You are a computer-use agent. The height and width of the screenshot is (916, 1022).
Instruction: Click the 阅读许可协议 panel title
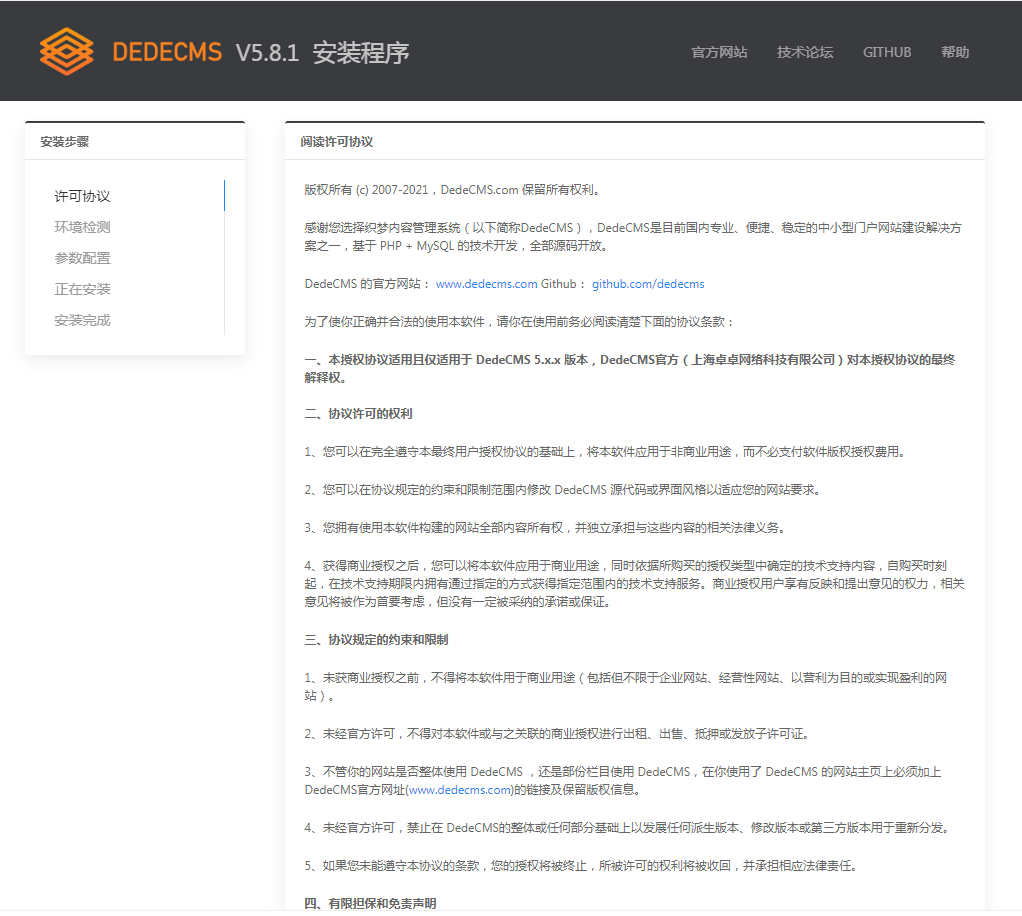(337, 142)
